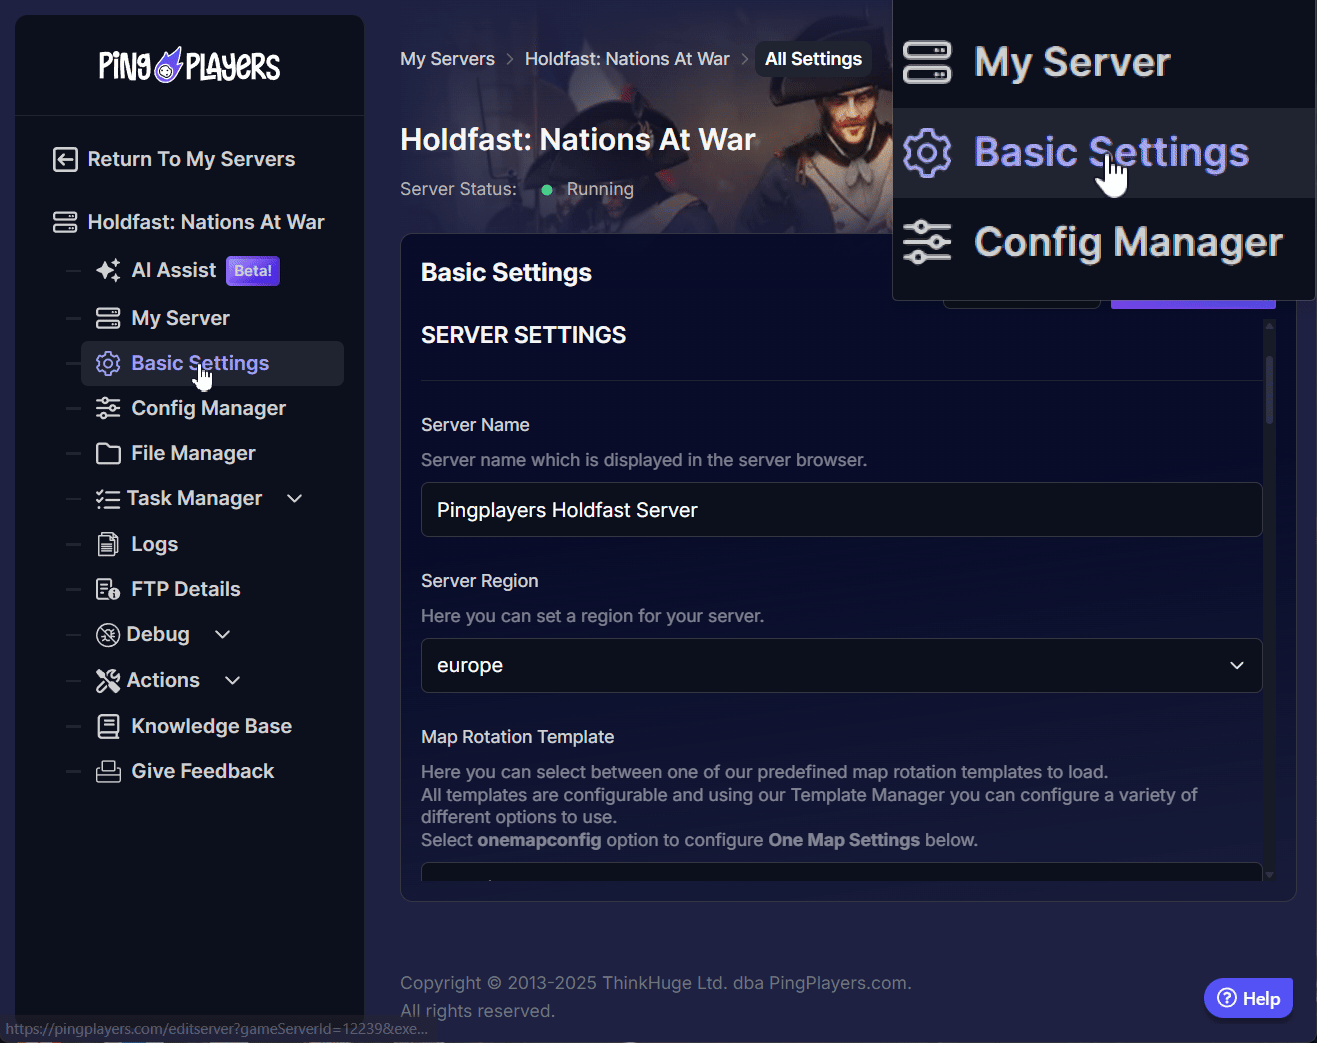Click Basic Settings label in zoomed overlay

pos(1112,153)
